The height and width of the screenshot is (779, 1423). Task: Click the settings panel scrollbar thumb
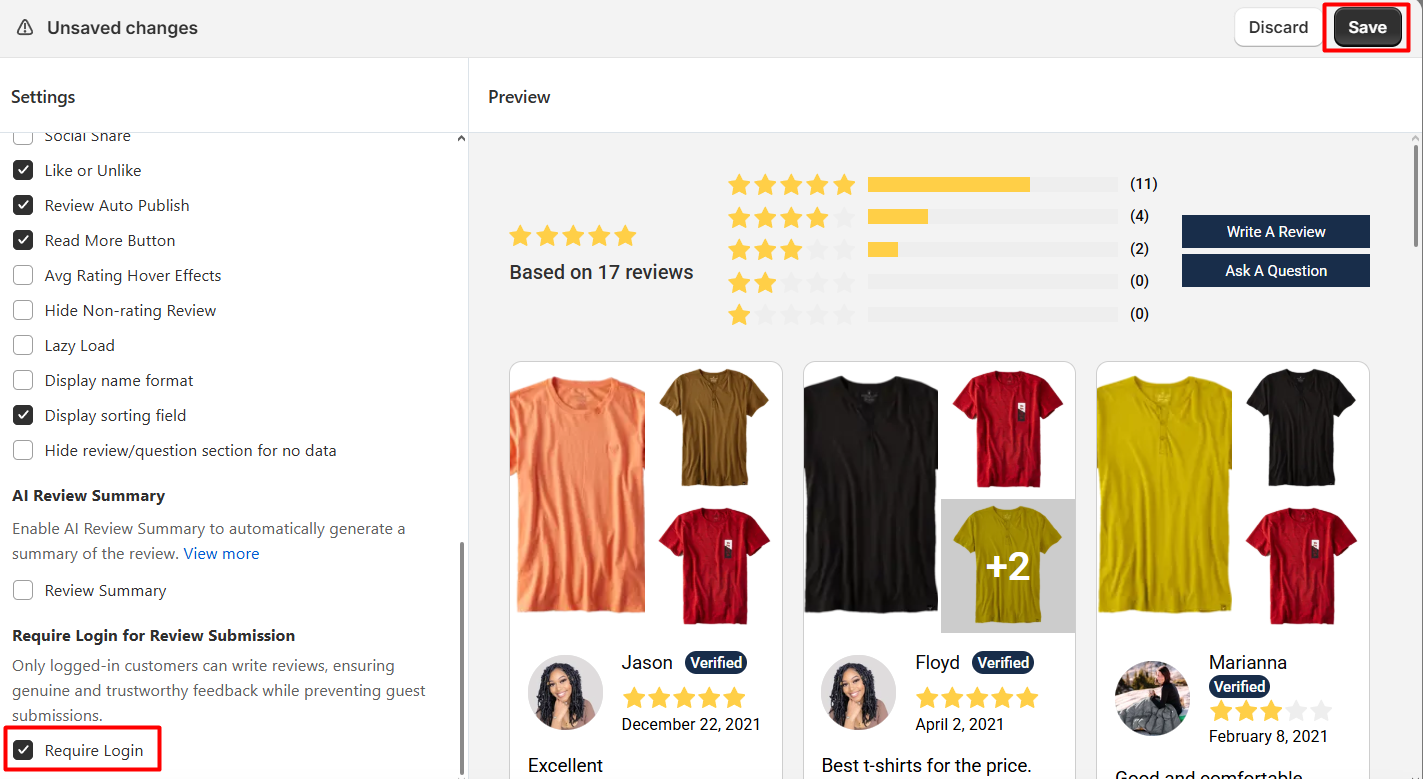click(x=461, y=657)
